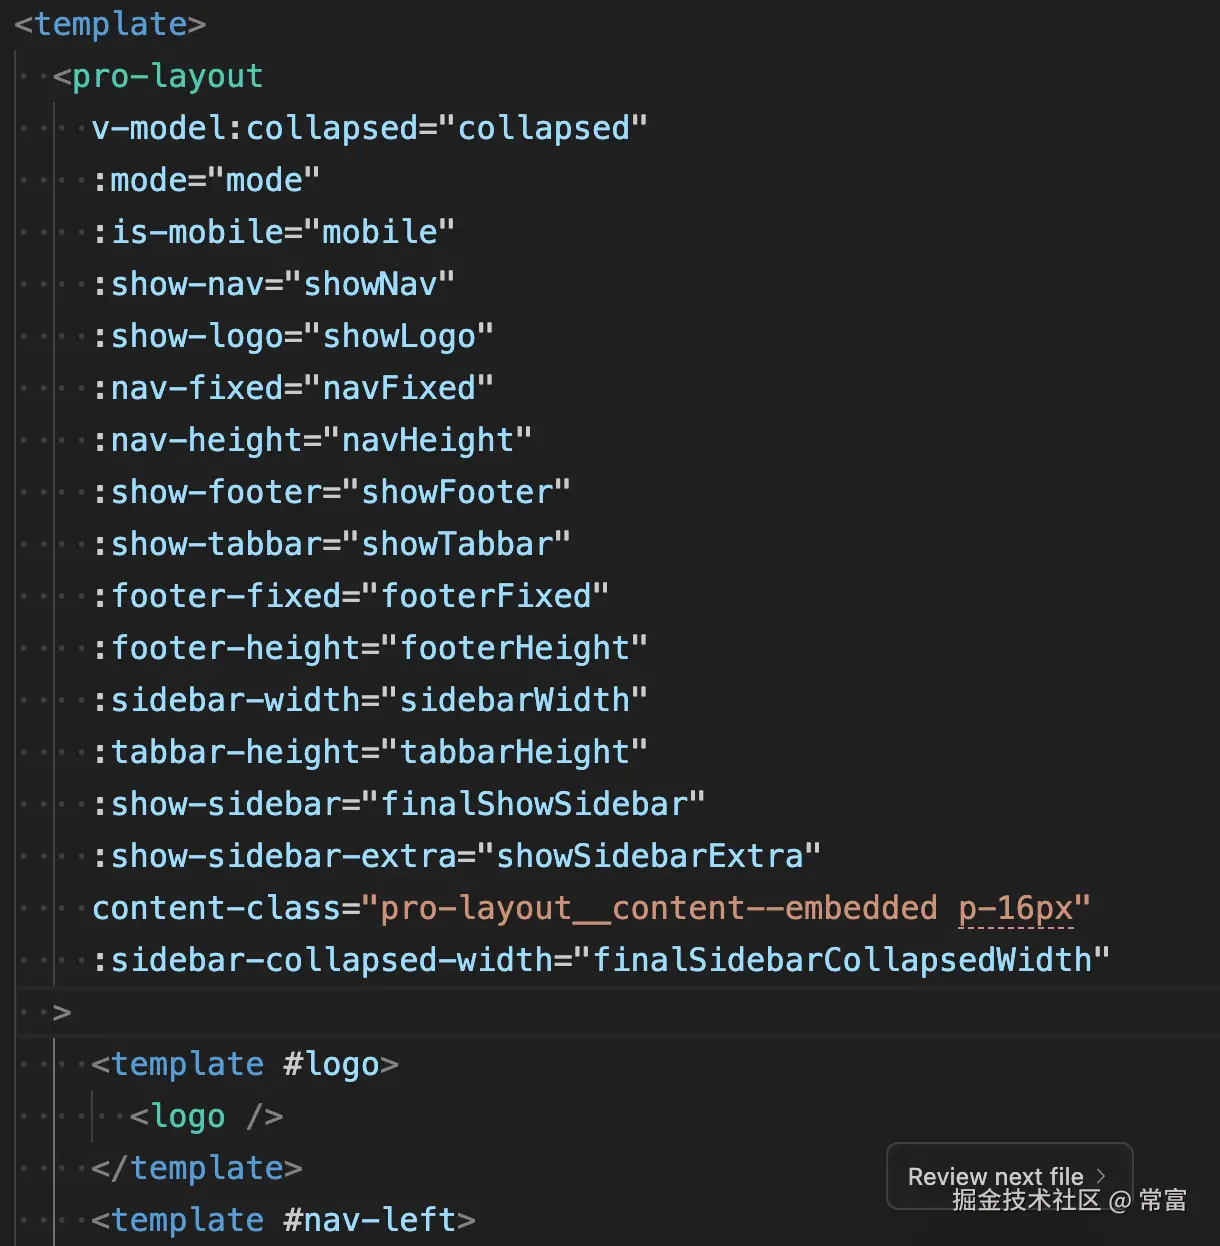Place cursor on the opening template tag
1220x1246 pixels.
[x=110, y=23]
